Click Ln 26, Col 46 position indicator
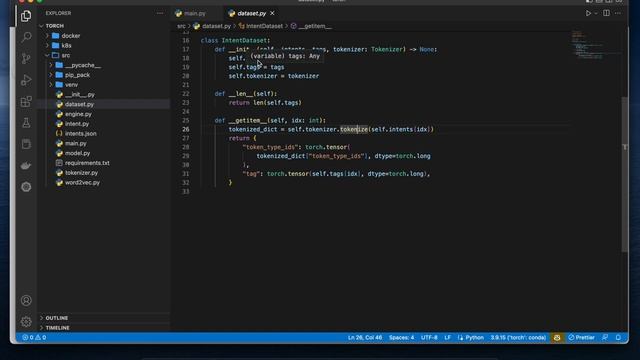The height and width of the screenshot is (360, 640). (x=365, y=338)
